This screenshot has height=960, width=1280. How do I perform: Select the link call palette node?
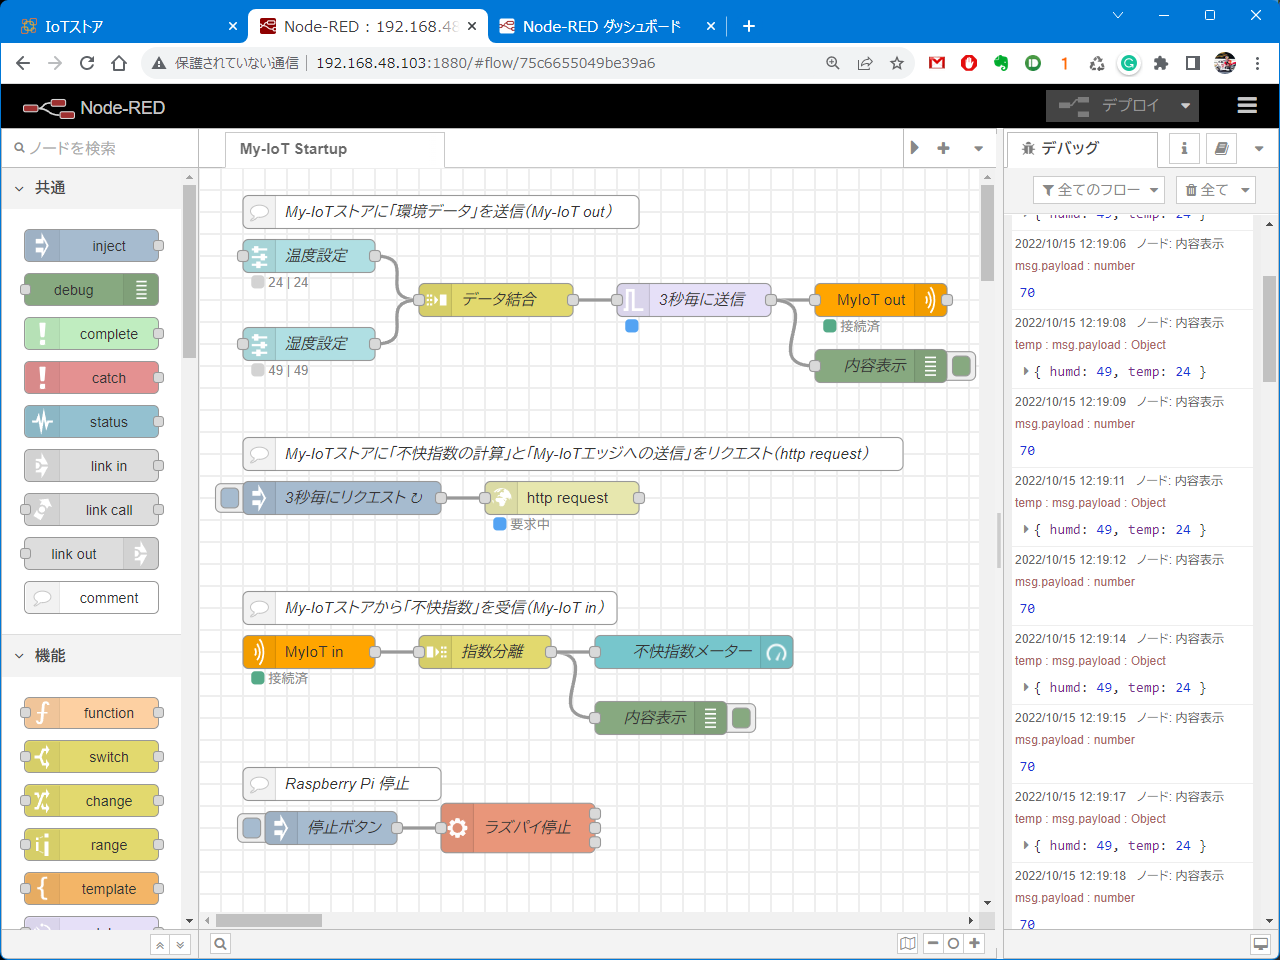[91, 510]
